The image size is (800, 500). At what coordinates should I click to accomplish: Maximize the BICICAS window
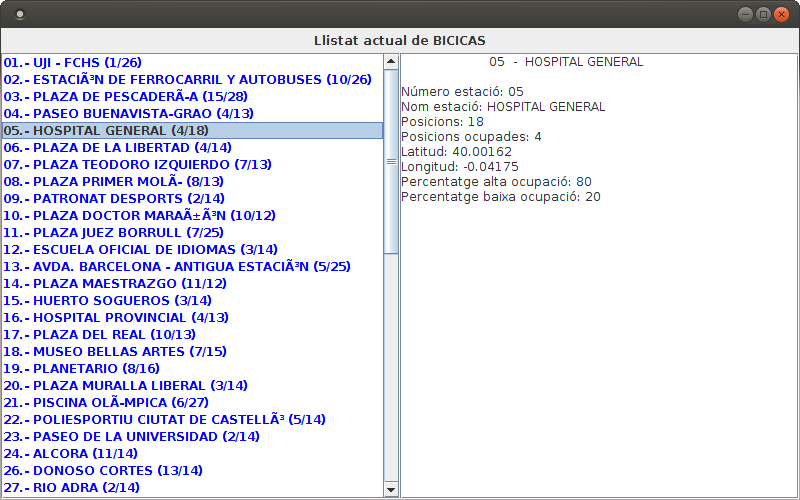pyautogui.click(x=763, y=14)
